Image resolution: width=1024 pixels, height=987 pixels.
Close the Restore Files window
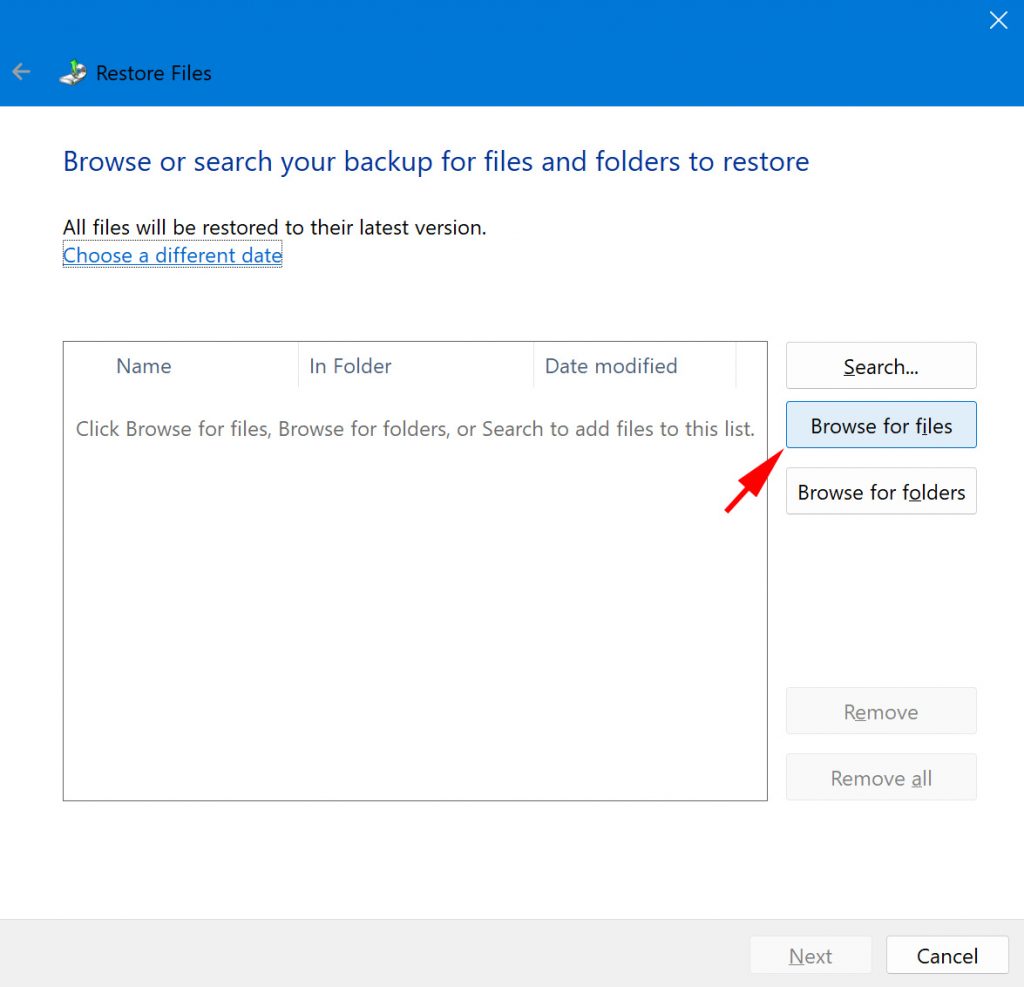coord(998,20)
